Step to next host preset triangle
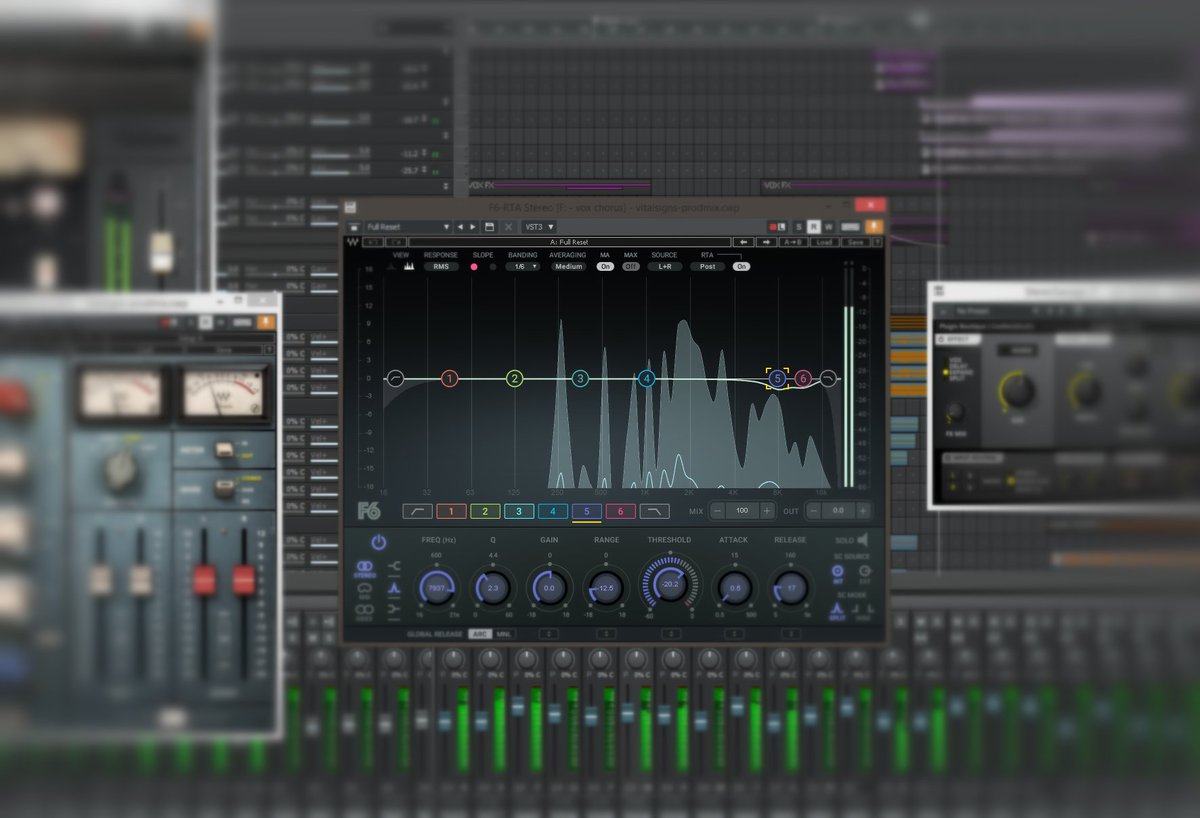 (x=473, y=227)
